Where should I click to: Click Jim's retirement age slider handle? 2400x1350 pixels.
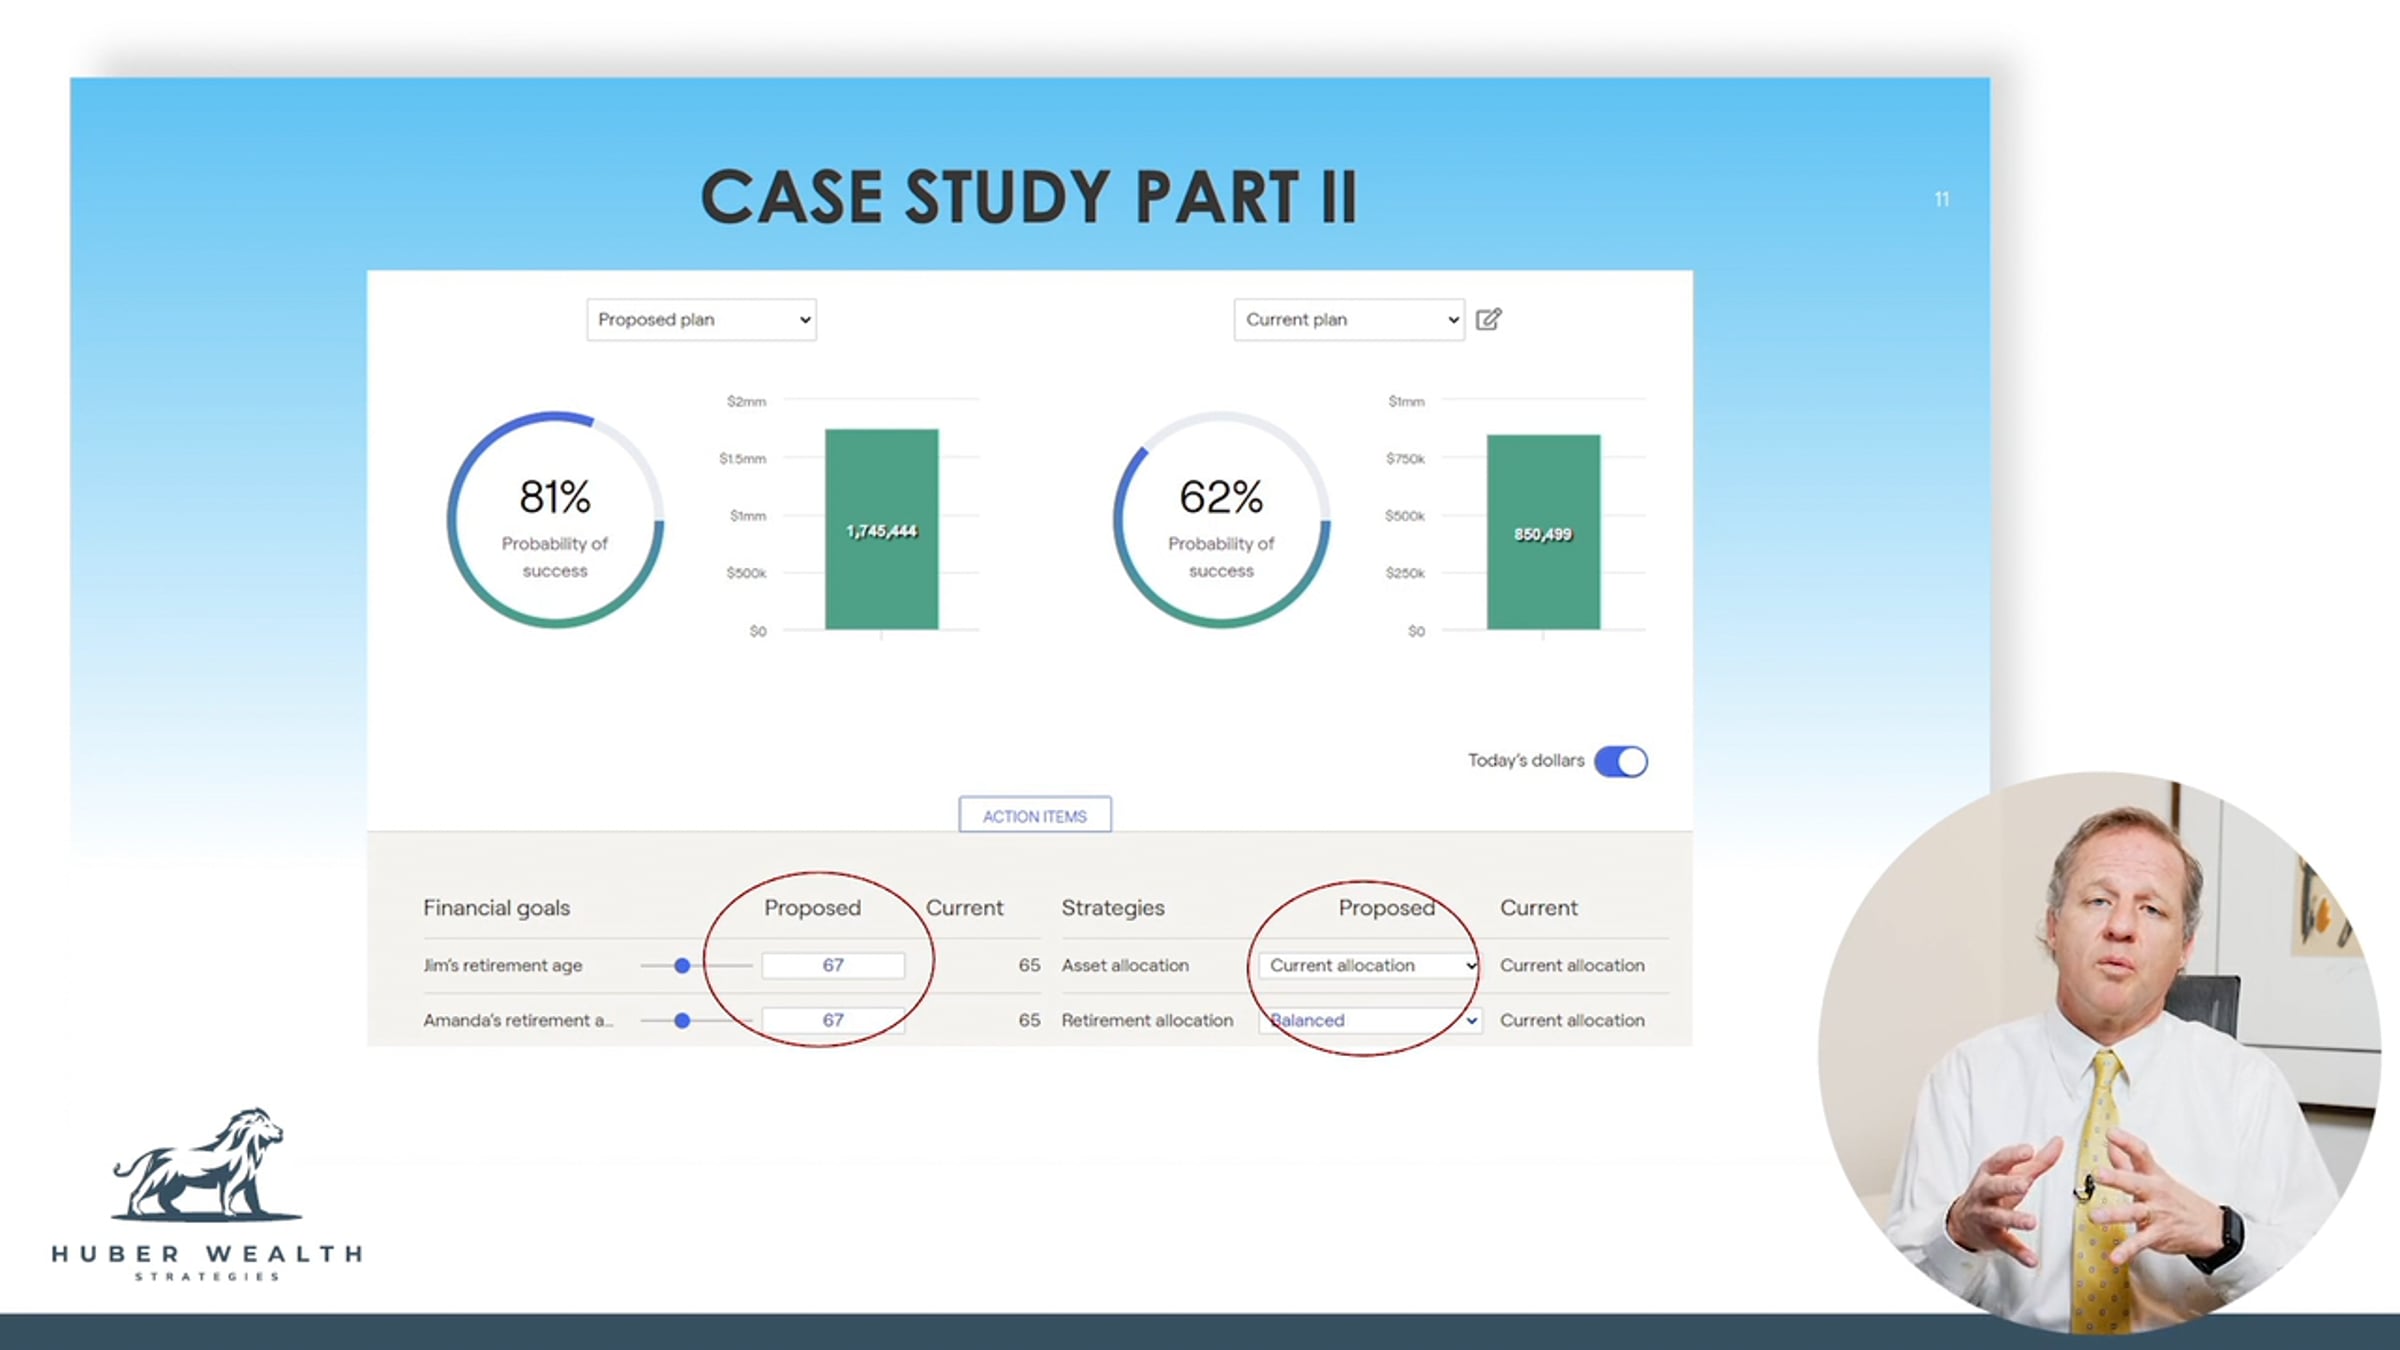tap(682, 965)
